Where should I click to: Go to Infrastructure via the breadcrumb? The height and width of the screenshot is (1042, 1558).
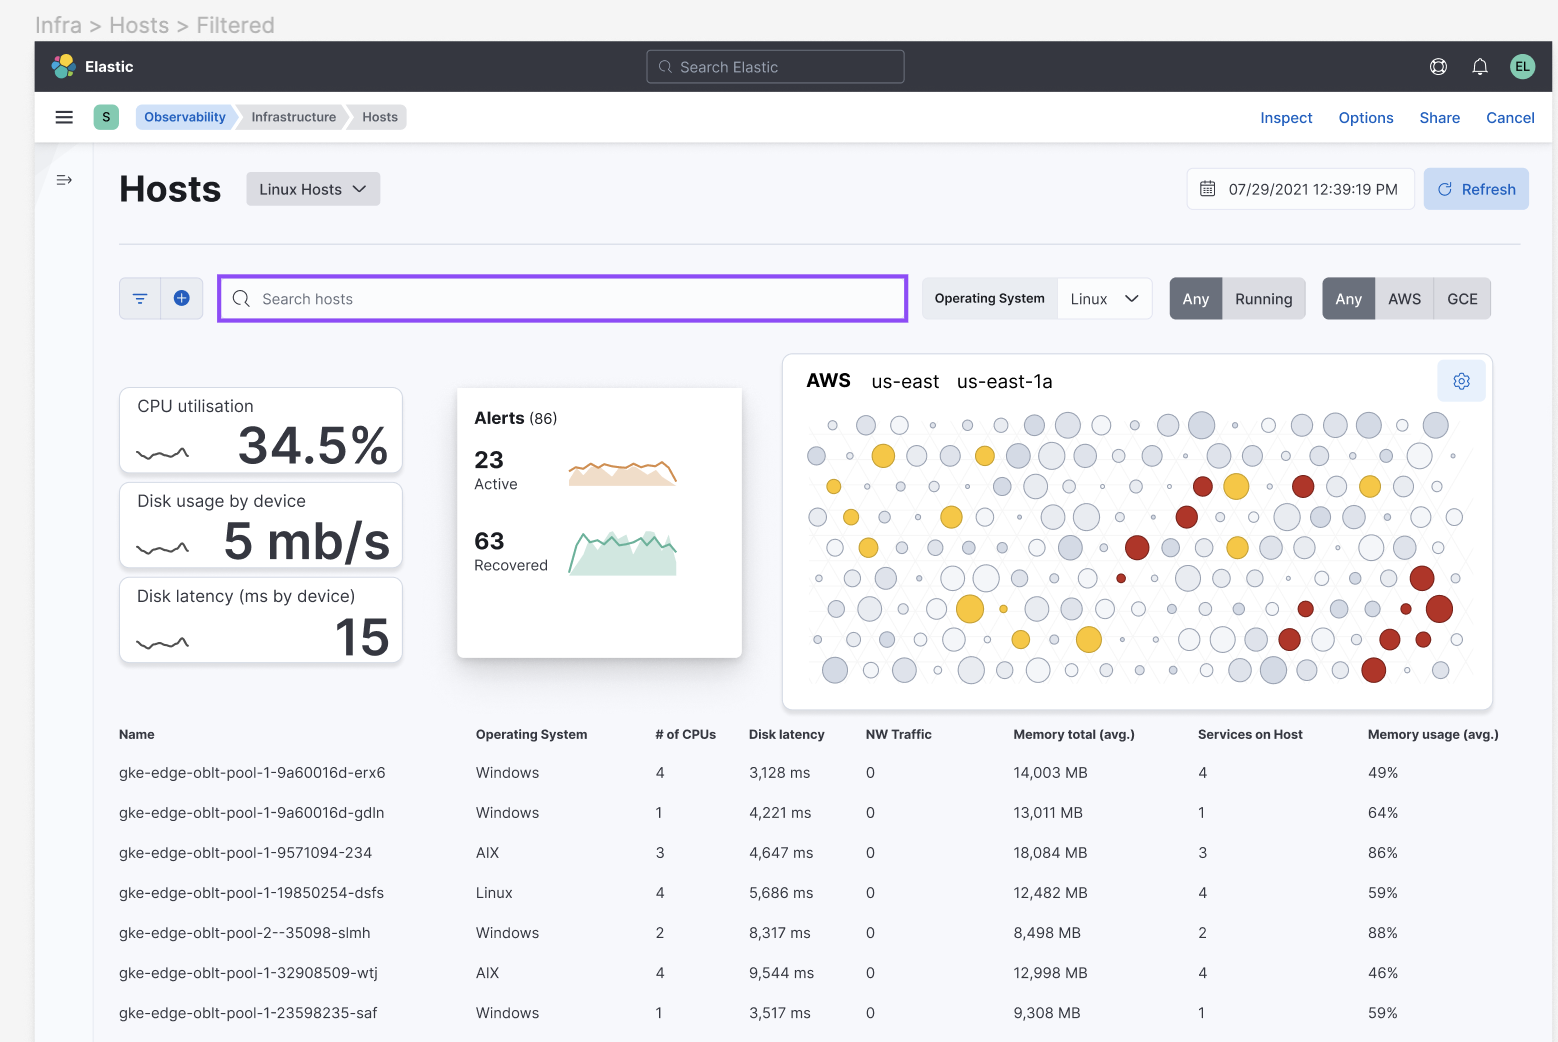tap(294, 117)
